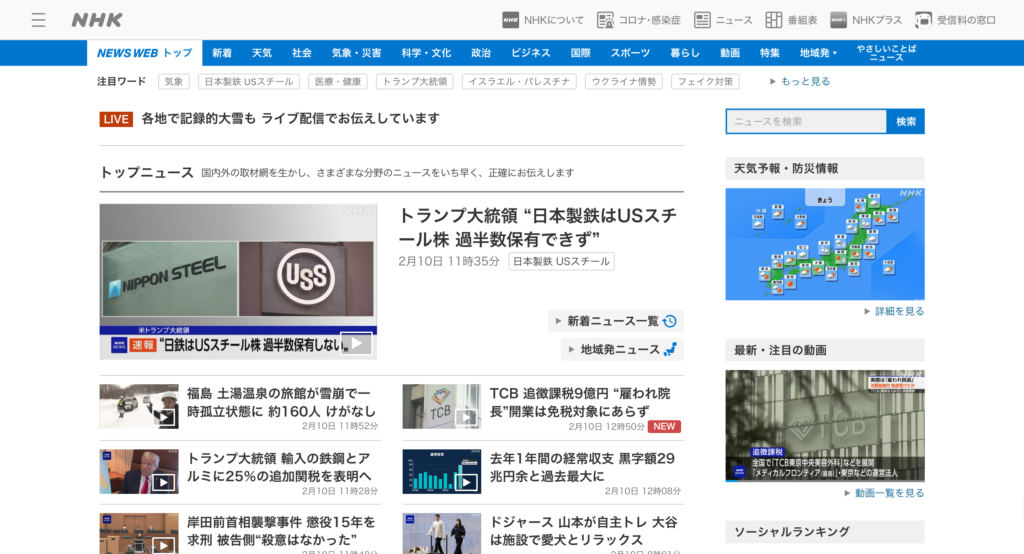This screenshot has height=554, width=1024.
Task: Open トランプ大統領 tariff story thumbnail
Action: [139, 471]
